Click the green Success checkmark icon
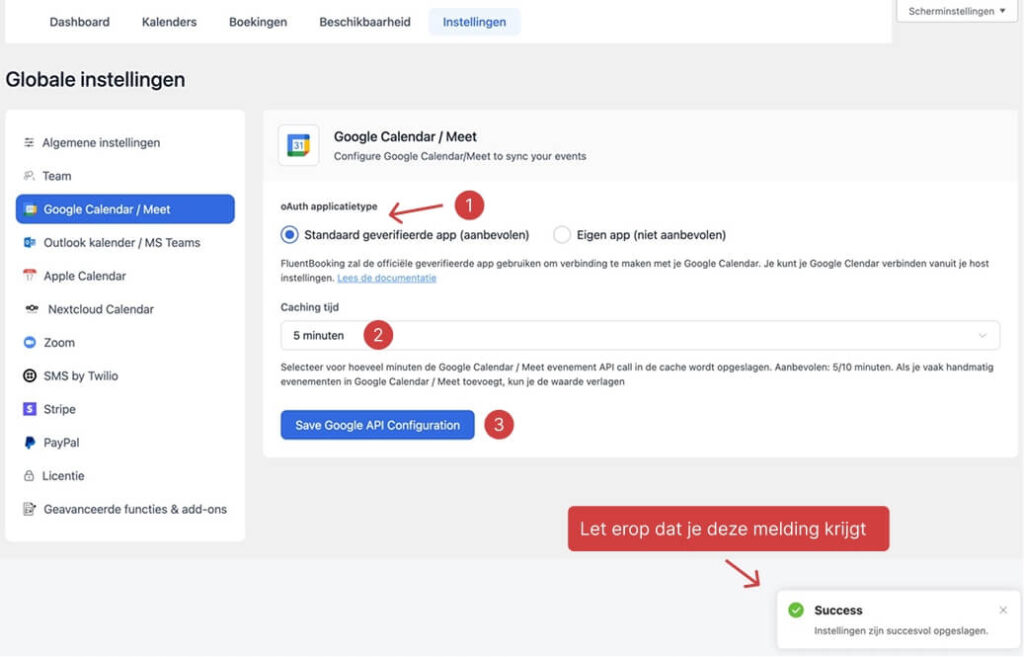 tap(796, 610)
